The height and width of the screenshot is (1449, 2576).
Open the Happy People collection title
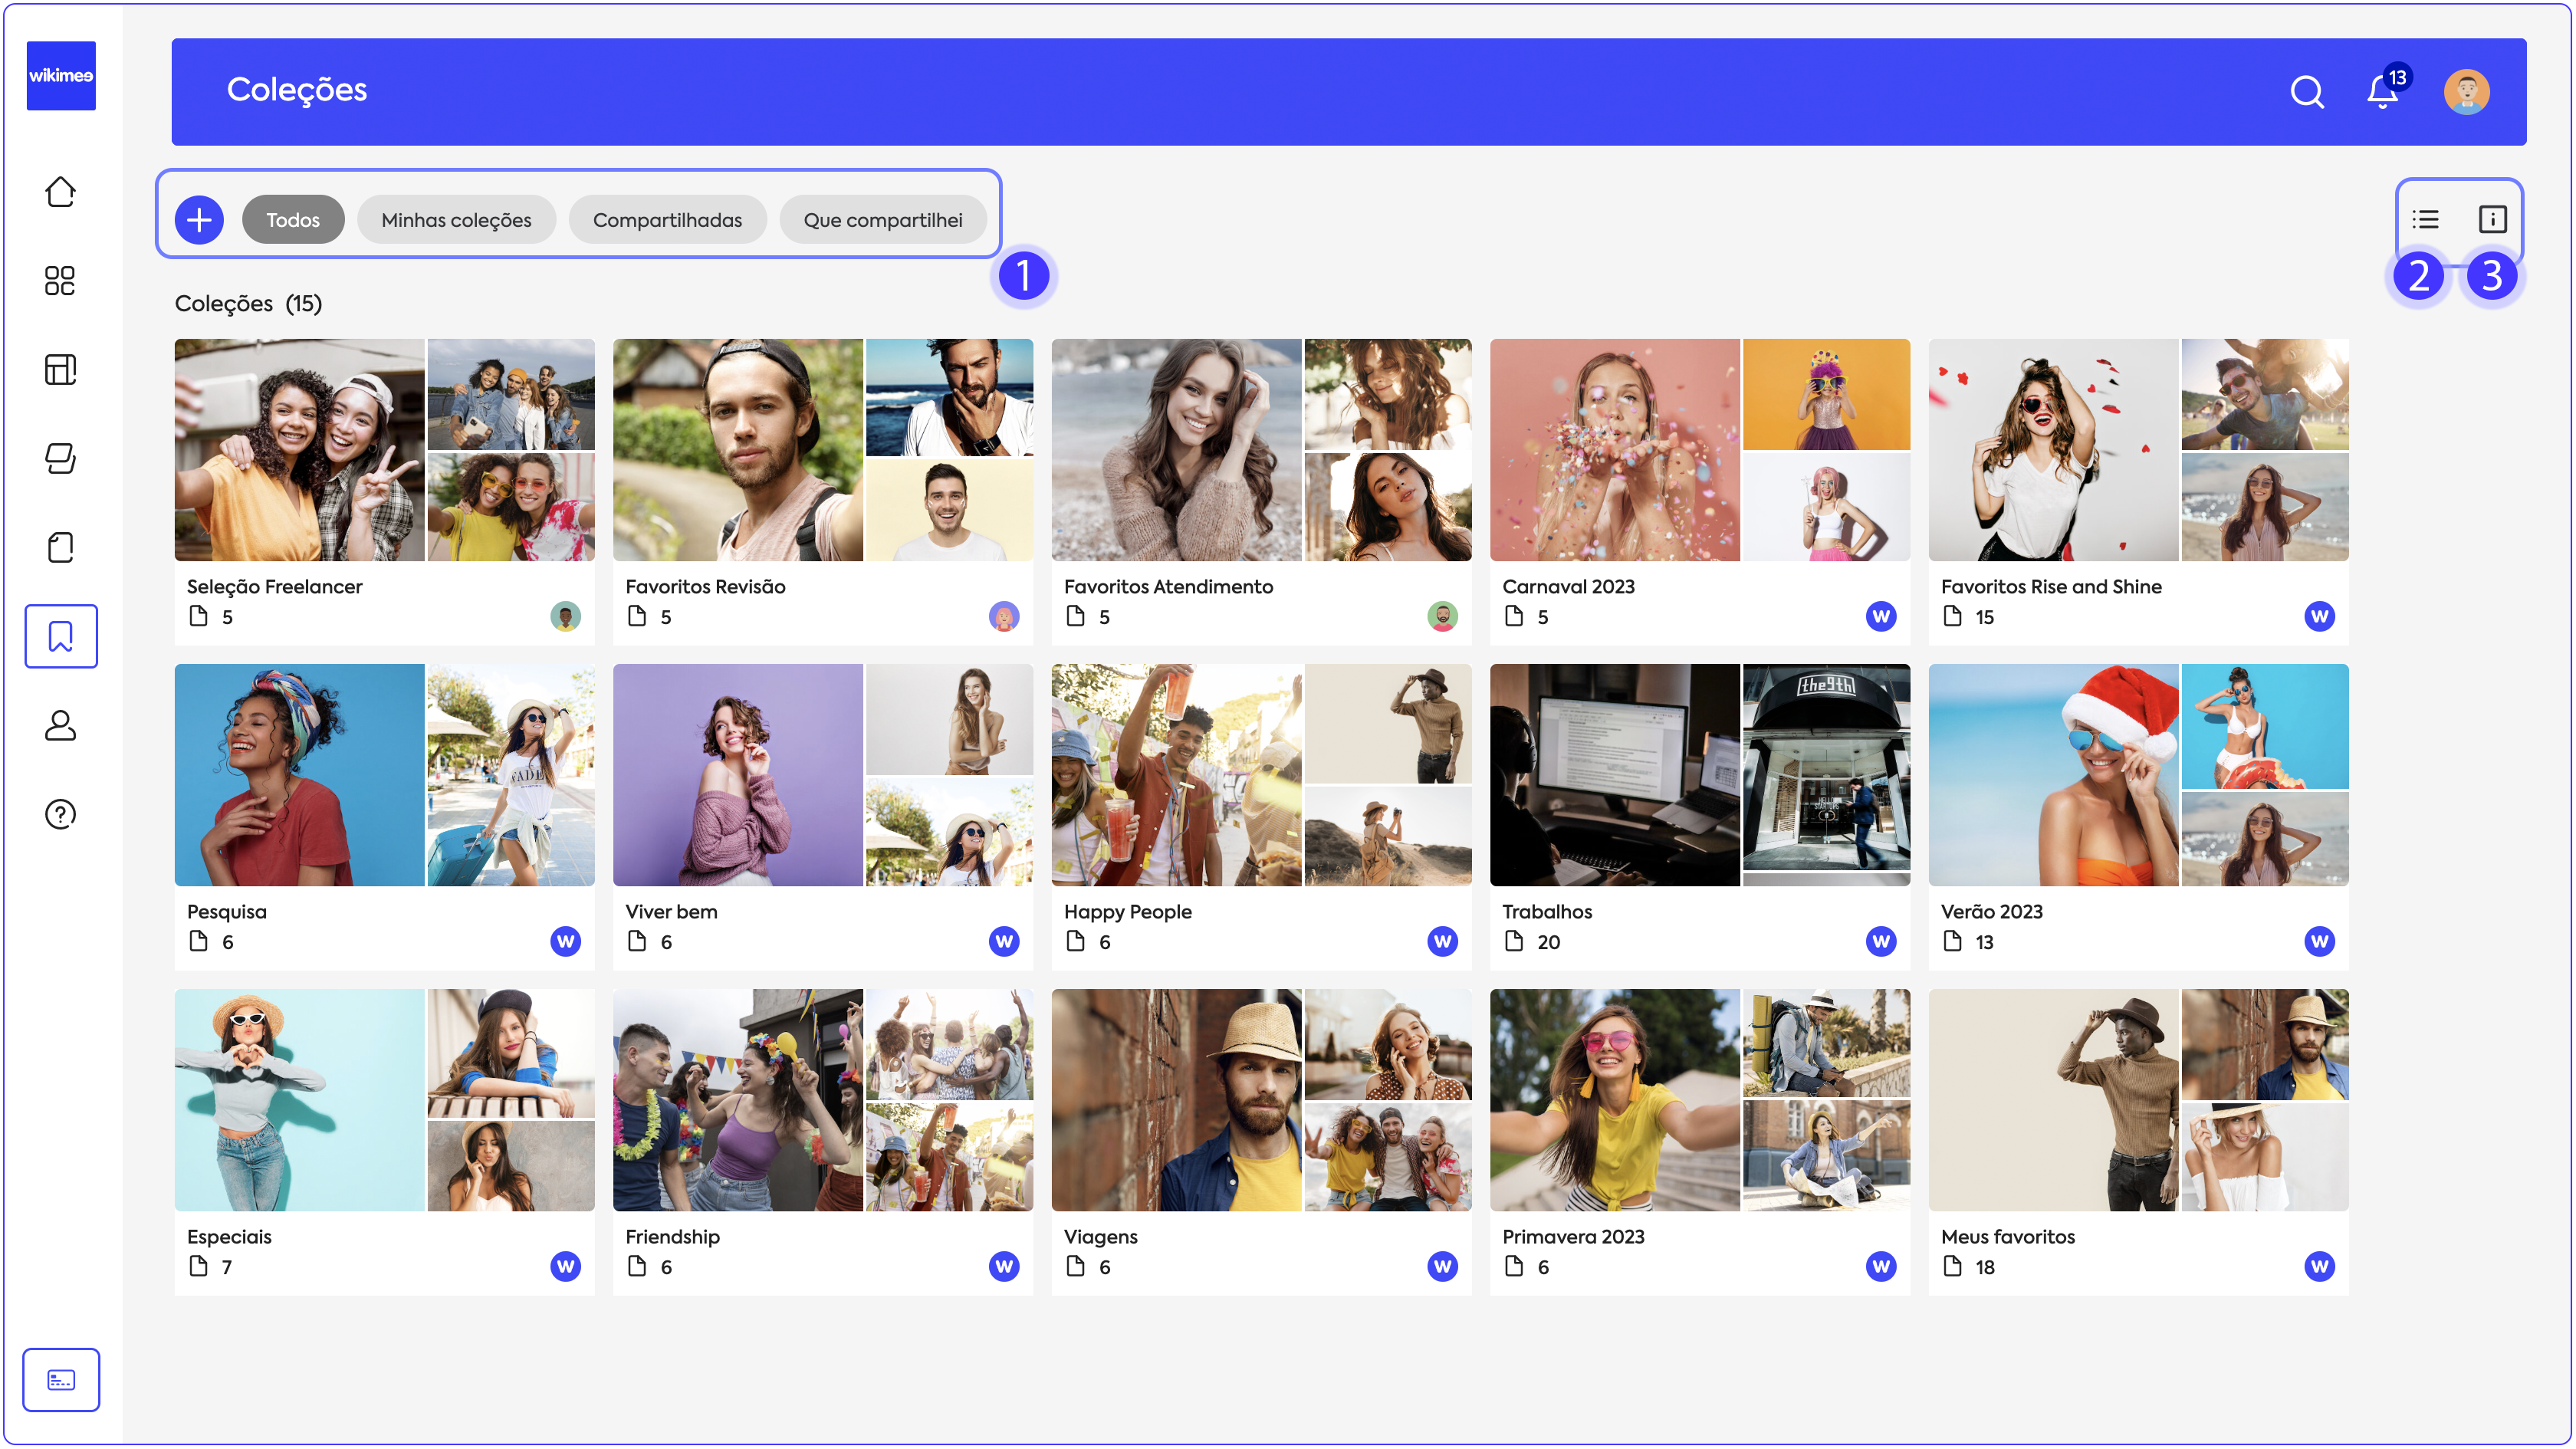[1127, 912]
